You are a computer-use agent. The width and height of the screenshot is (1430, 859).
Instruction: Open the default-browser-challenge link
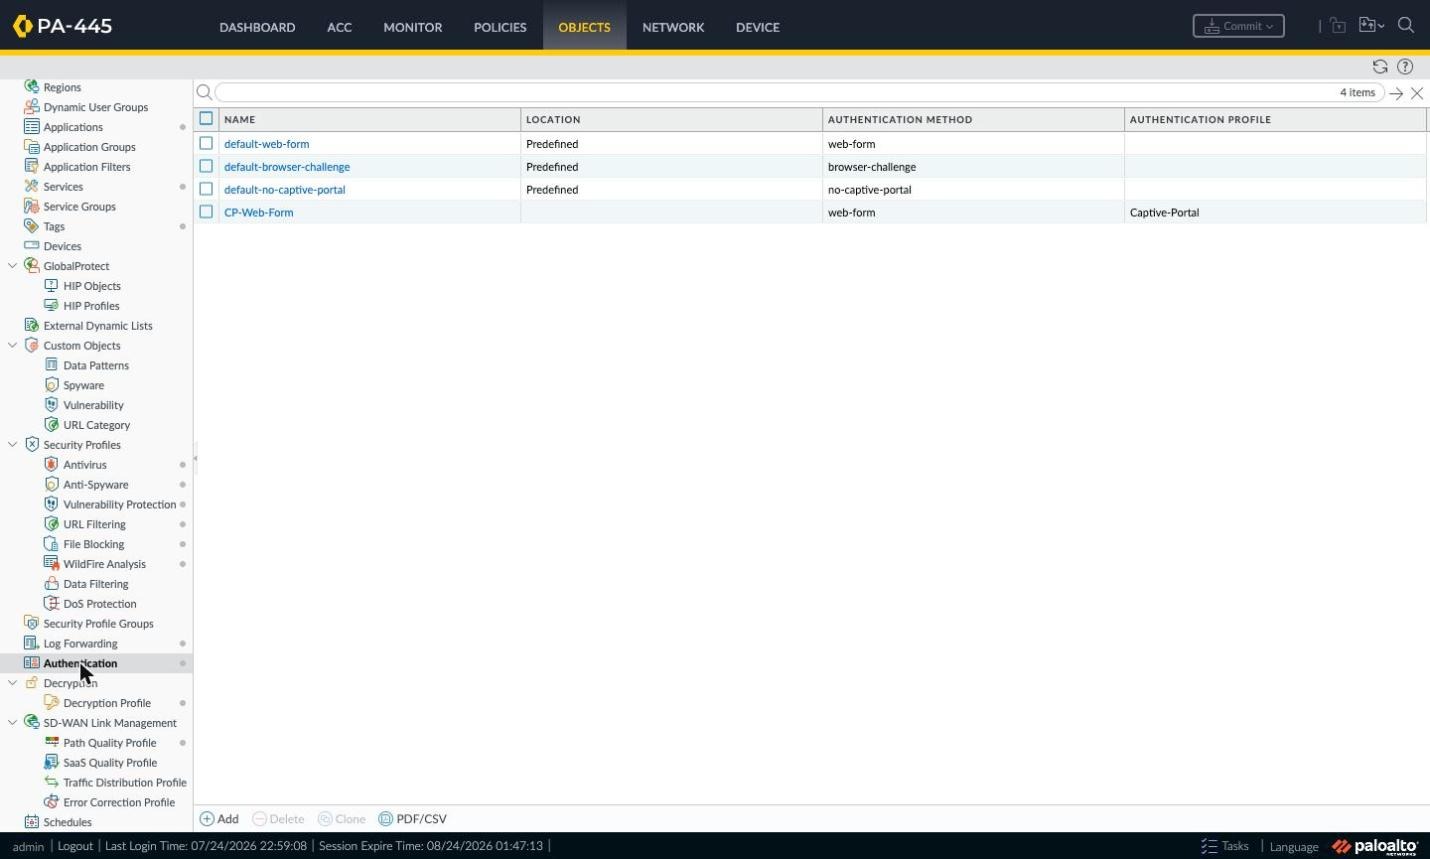(x=287, y=167)
